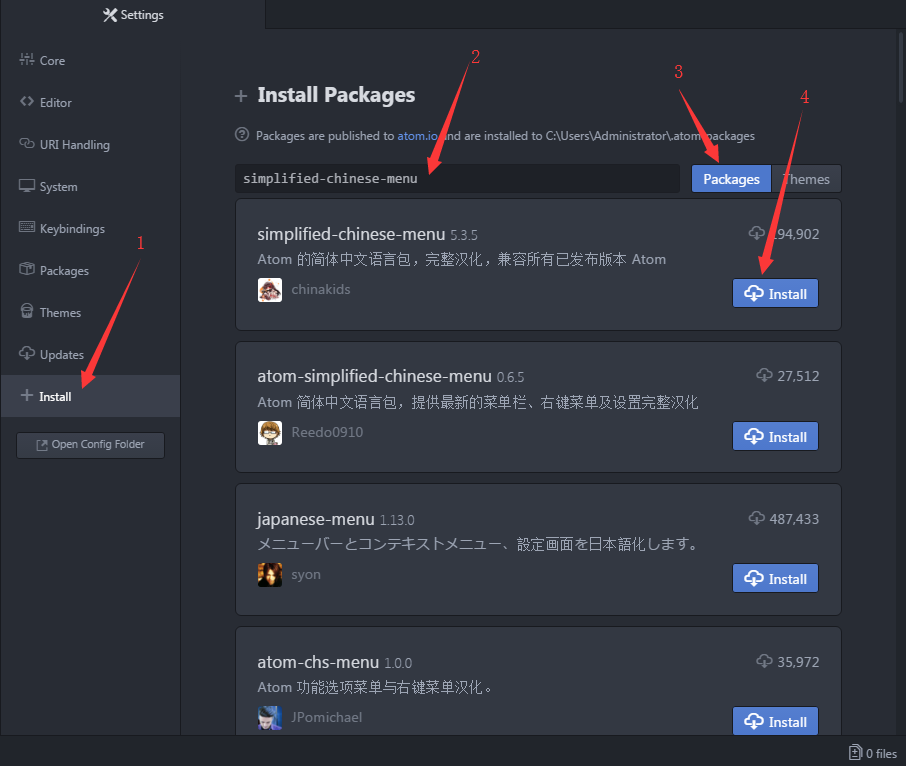Click the question mark help icon
This screenshot has height=766, width=906.
click(242, 135)
